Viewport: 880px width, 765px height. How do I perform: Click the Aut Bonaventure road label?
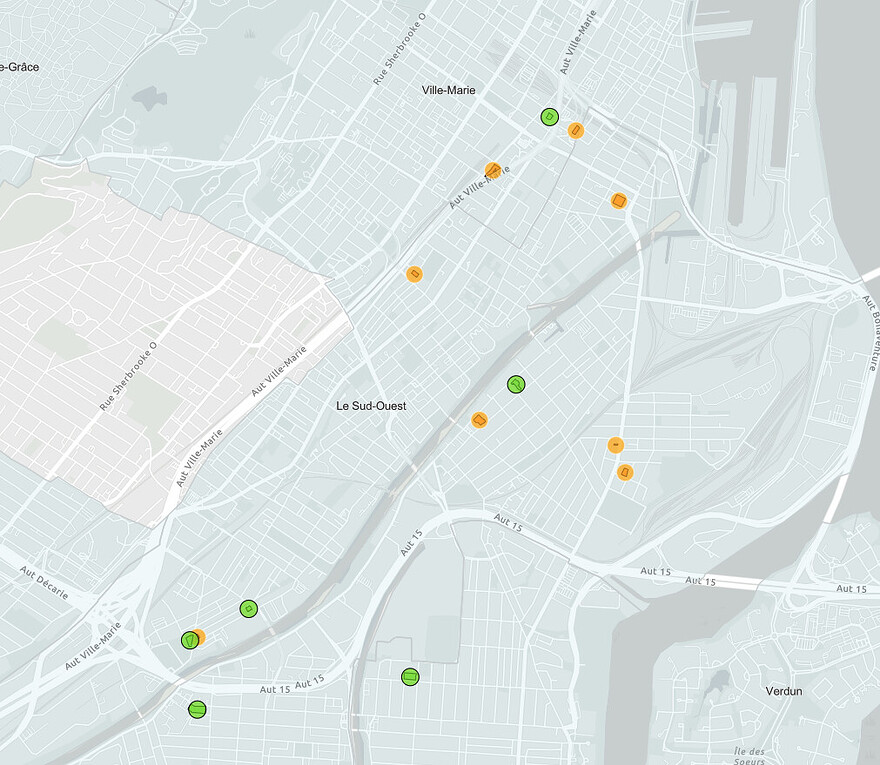[x=872, y=333]
